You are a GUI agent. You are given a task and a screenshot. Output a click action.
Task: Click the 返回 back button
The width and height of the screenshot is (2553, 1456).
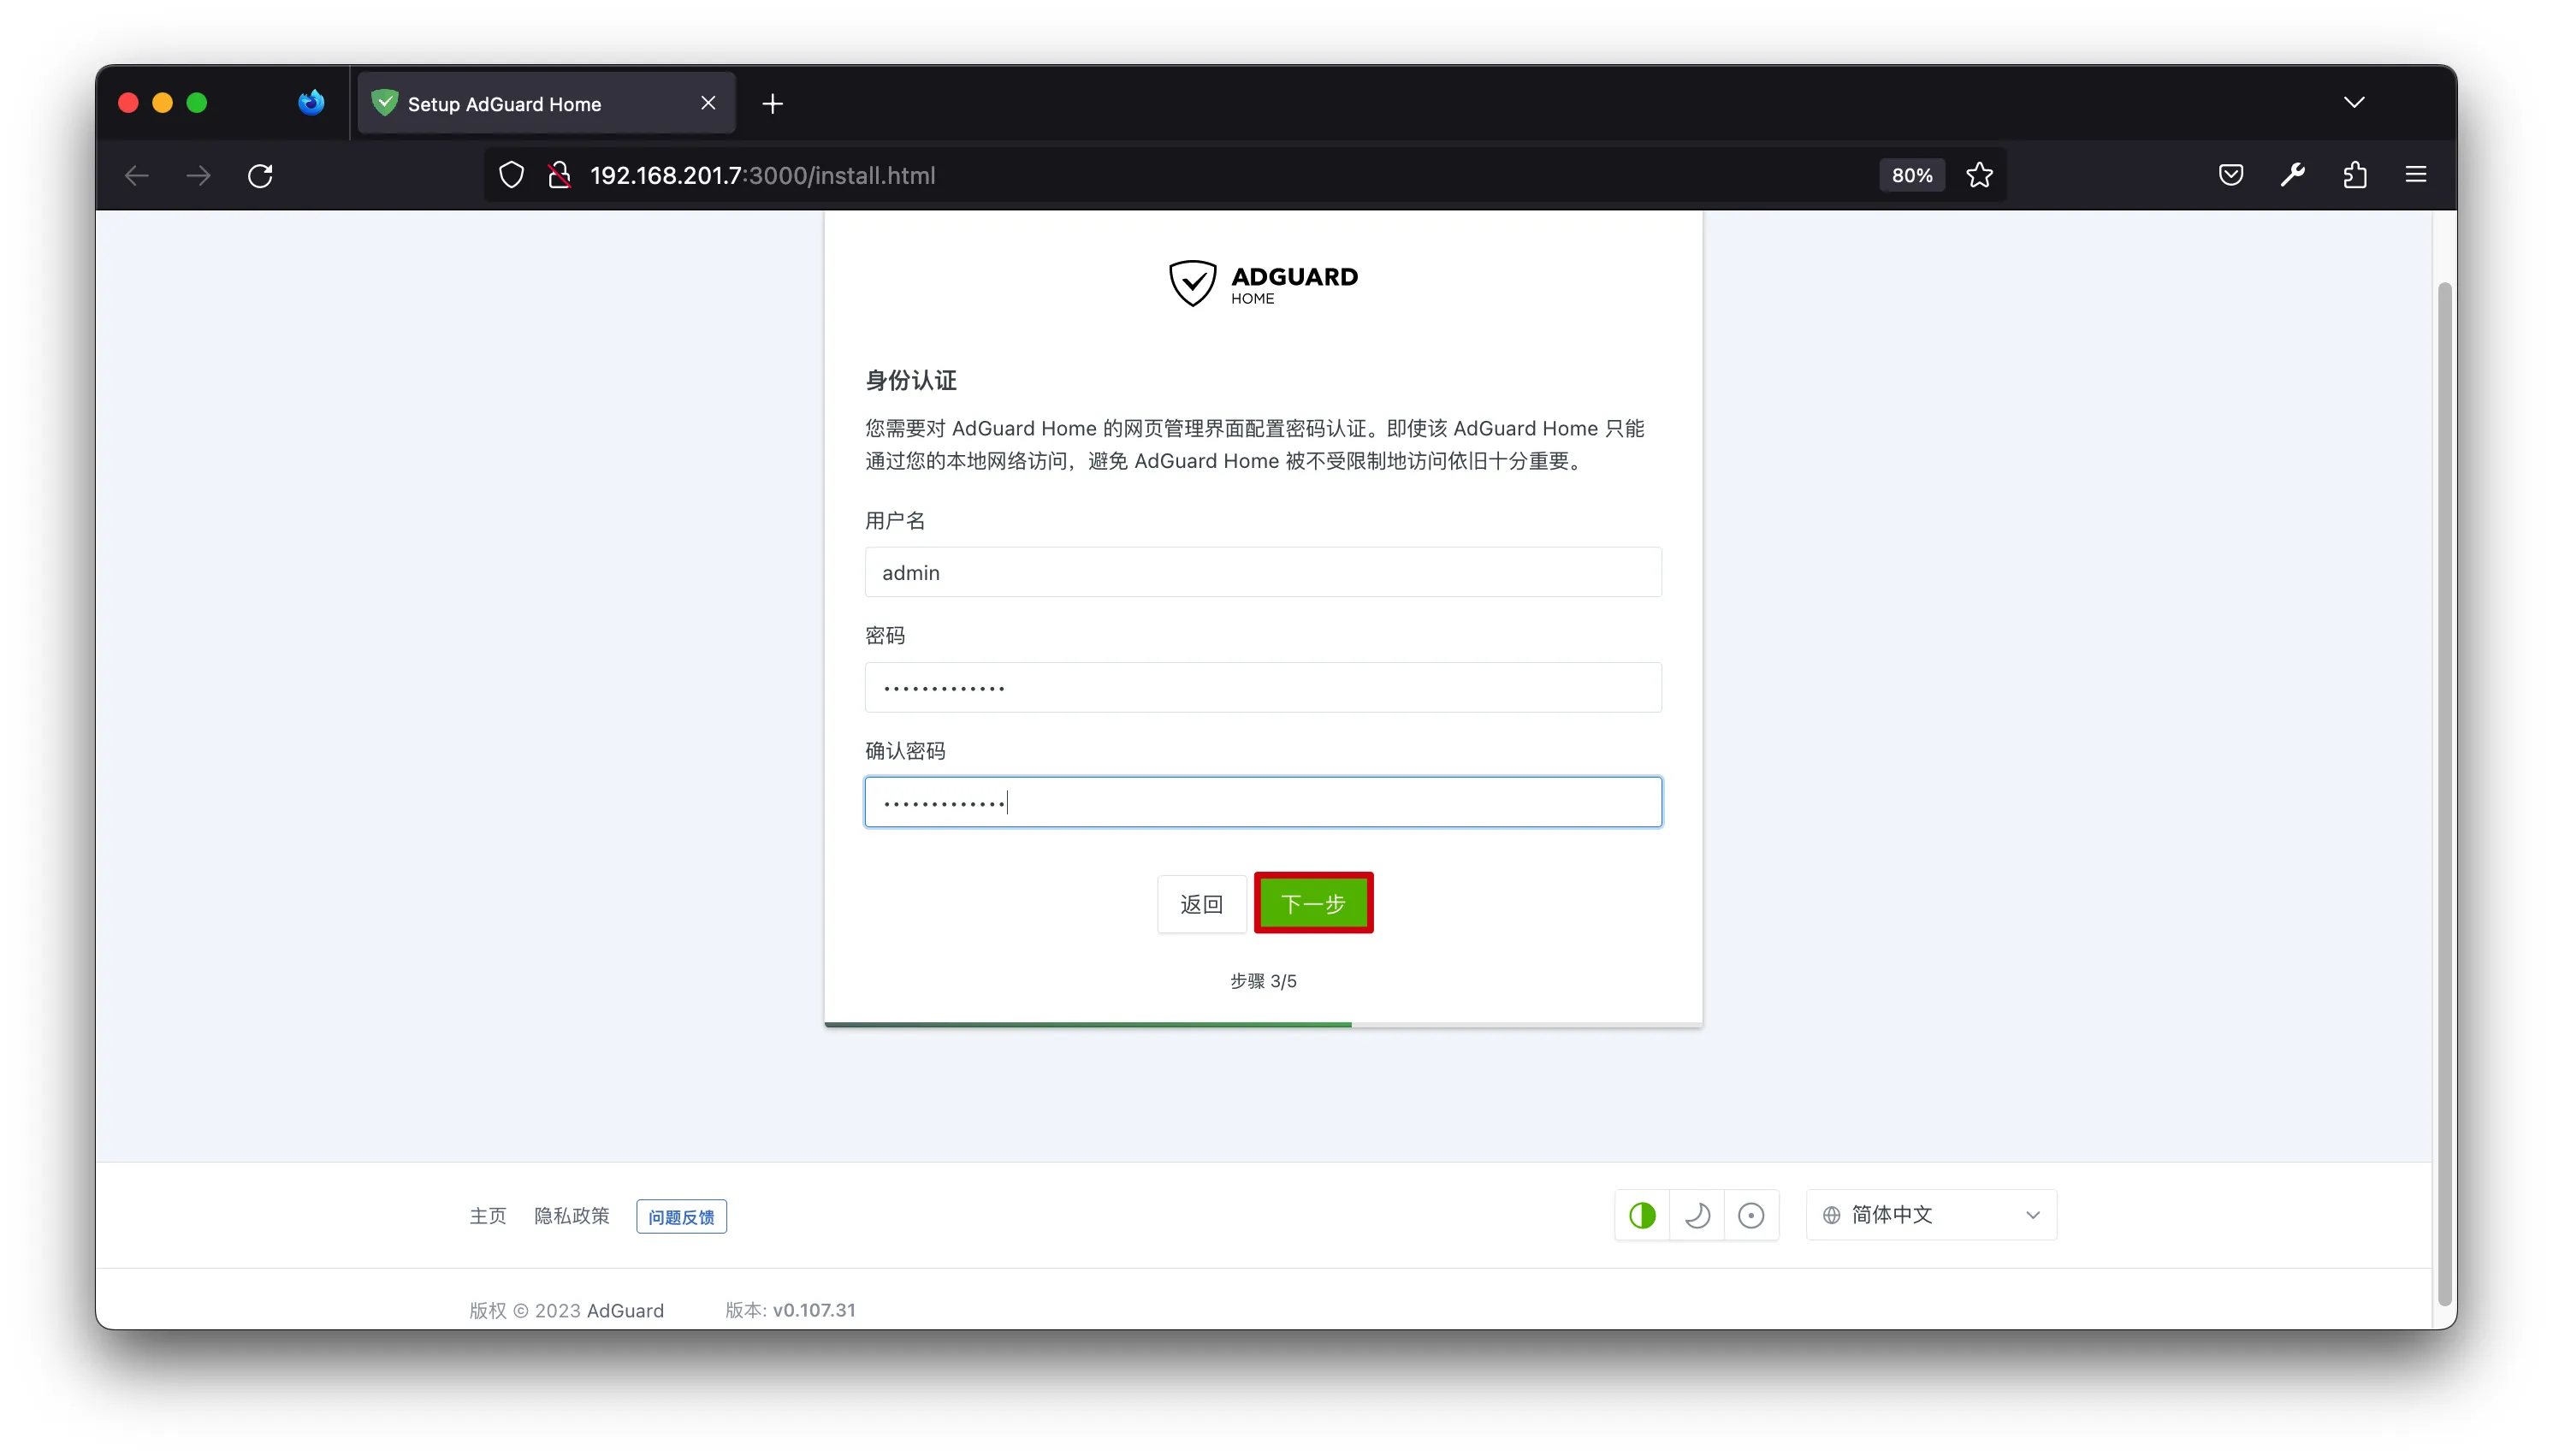click(x=1201, y=904)
